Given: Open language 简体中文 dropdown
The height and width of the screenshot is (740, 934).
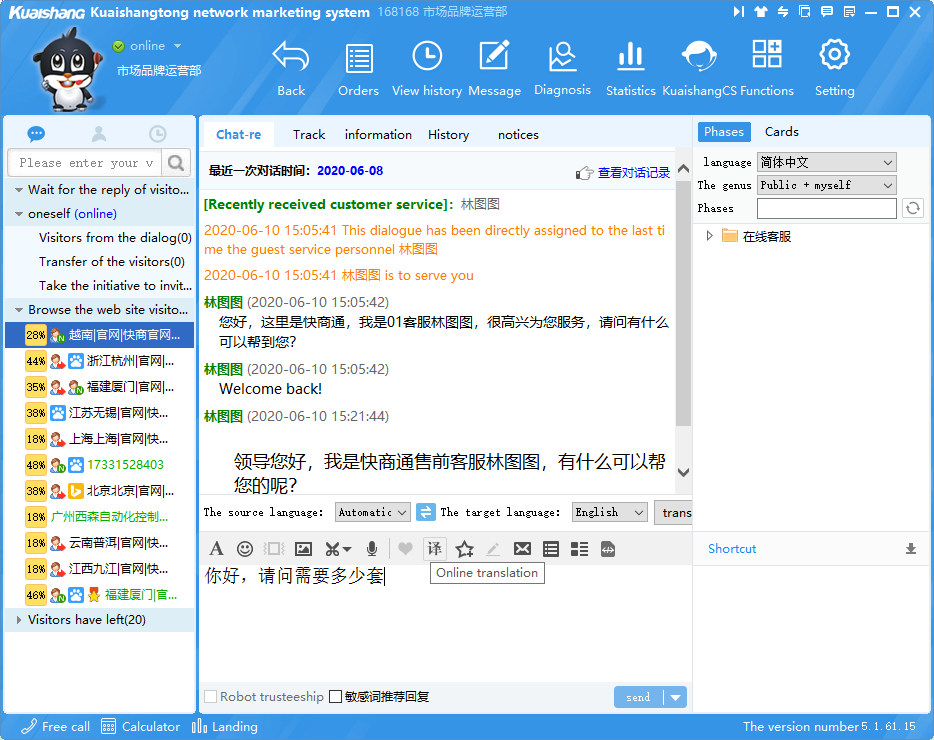Looking at the screenshot, I should coord(826,162).
